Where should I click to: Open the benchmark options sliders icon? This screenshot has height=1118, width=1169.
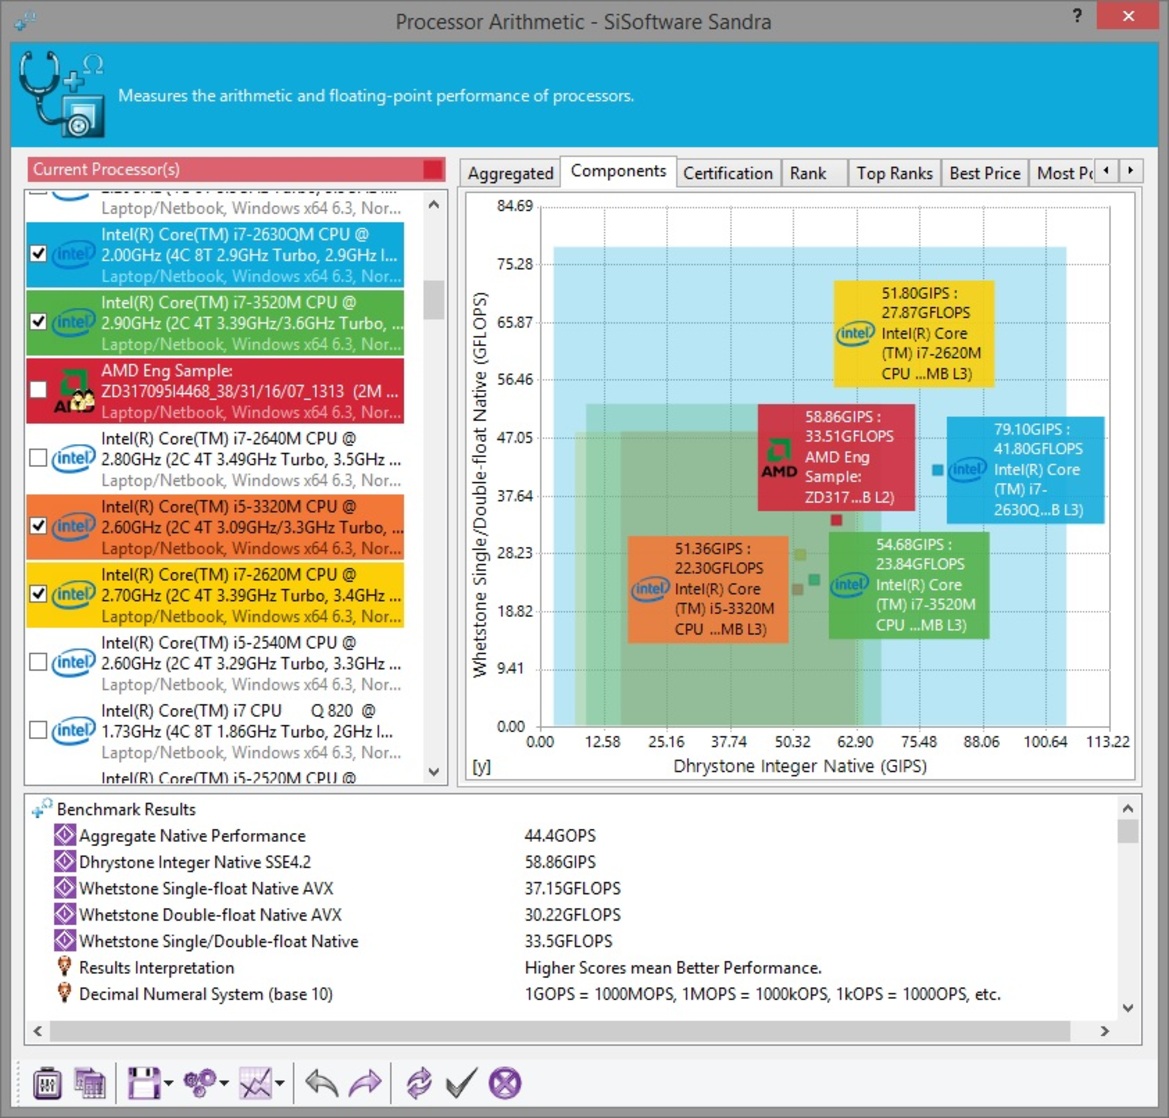click(x=47, y=1083)
